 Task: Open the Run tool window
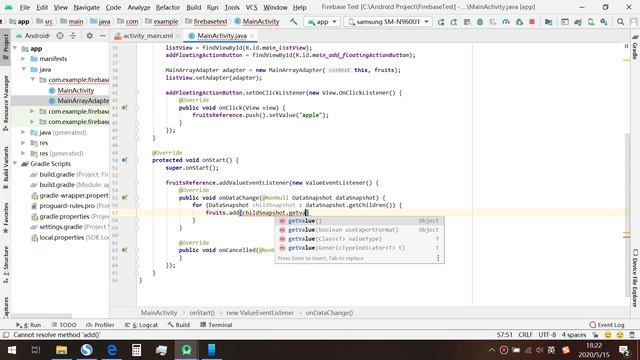pyautogui.click(x=29, y=325)
